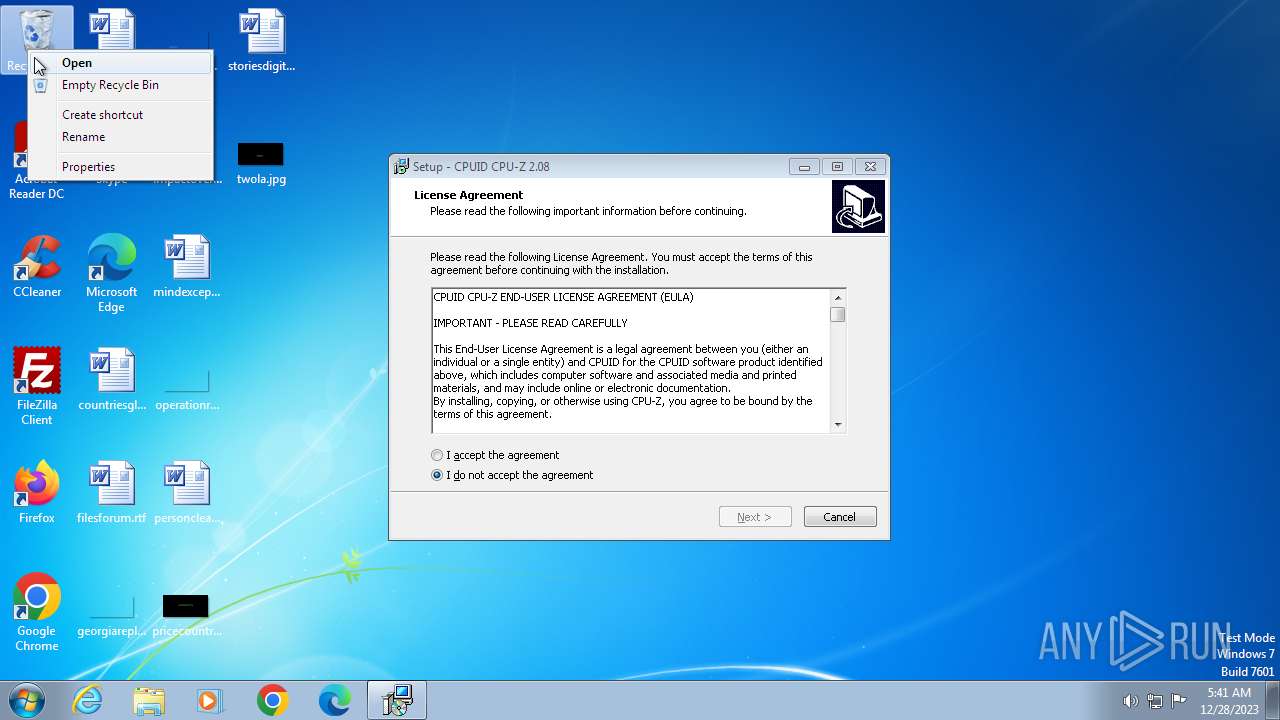Open the CCleaner desktop icon
This screenshot has width=1280, height=720.
pos(37,267)
